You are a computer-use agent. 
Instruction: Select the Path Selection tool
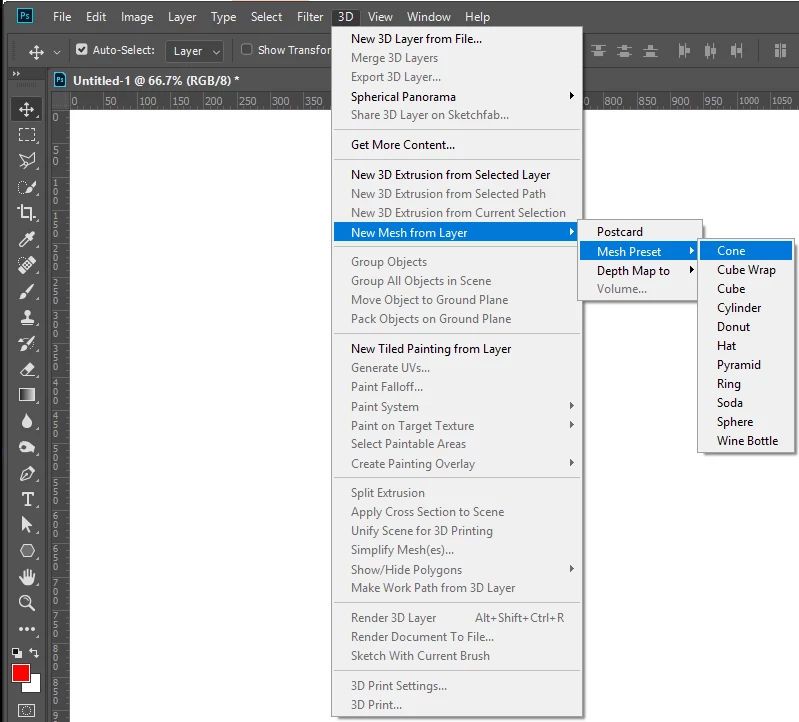click(x=26, y=525)
